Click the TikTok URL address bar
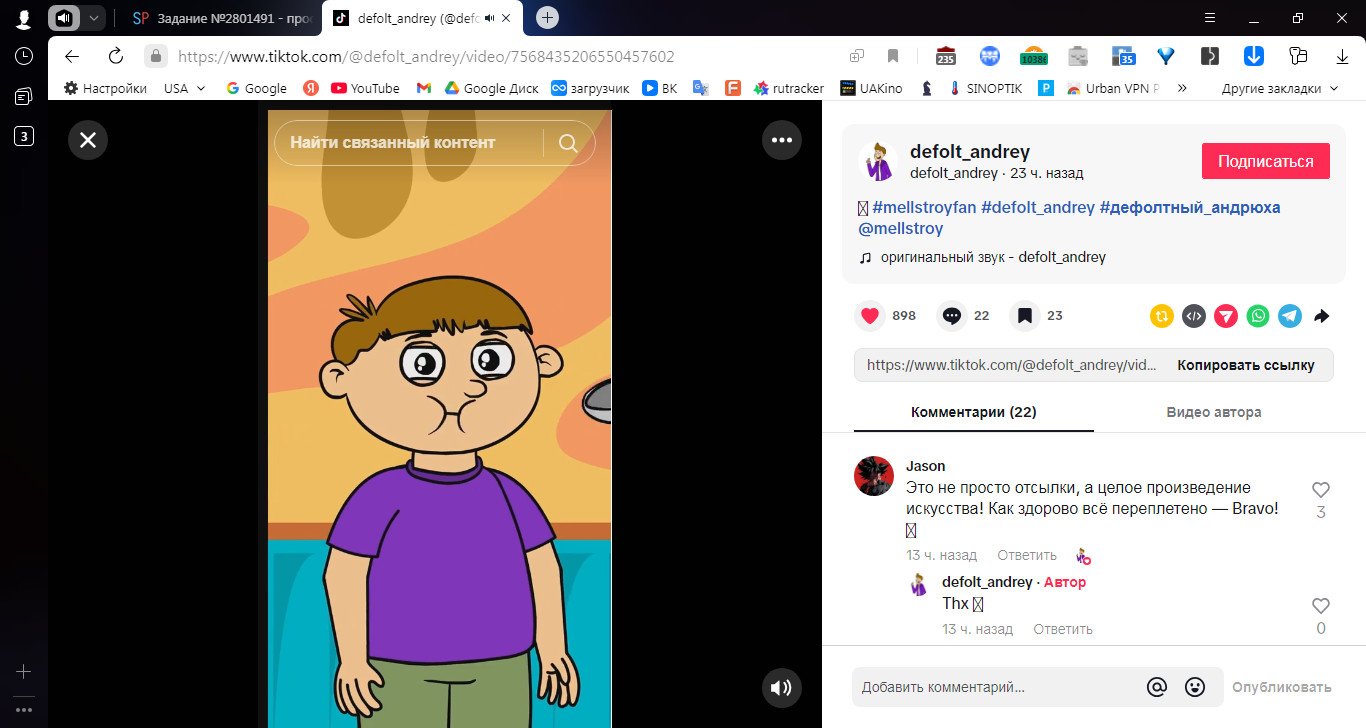The height and width of the screenshot is (728, 1366). tap(426, 57)
